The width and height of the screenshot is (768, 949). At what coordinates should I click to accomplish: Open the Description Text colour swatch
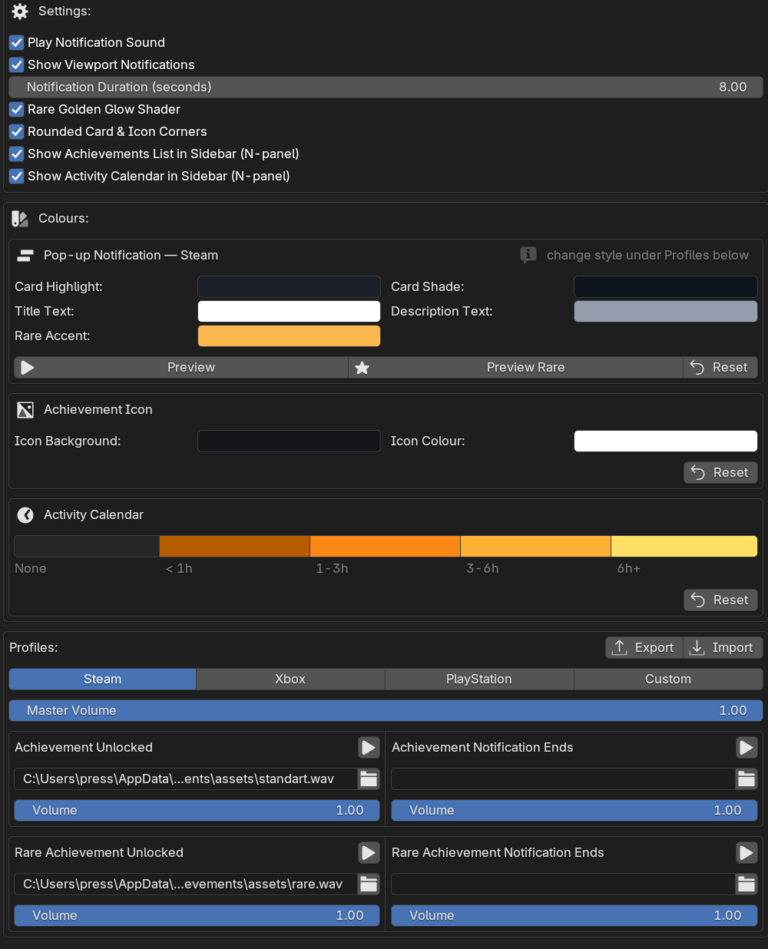pos(666,311)
